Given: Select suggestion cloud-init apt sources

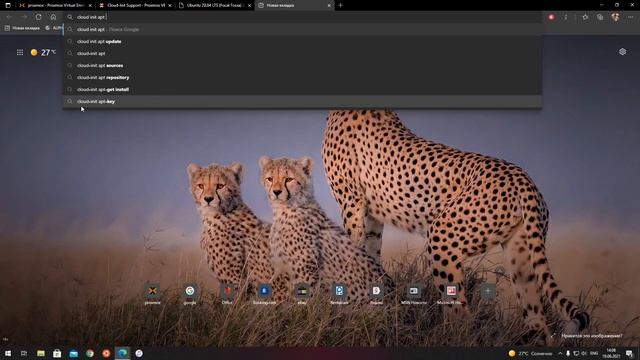Looking at the screenshot, I should pos(302,65).
